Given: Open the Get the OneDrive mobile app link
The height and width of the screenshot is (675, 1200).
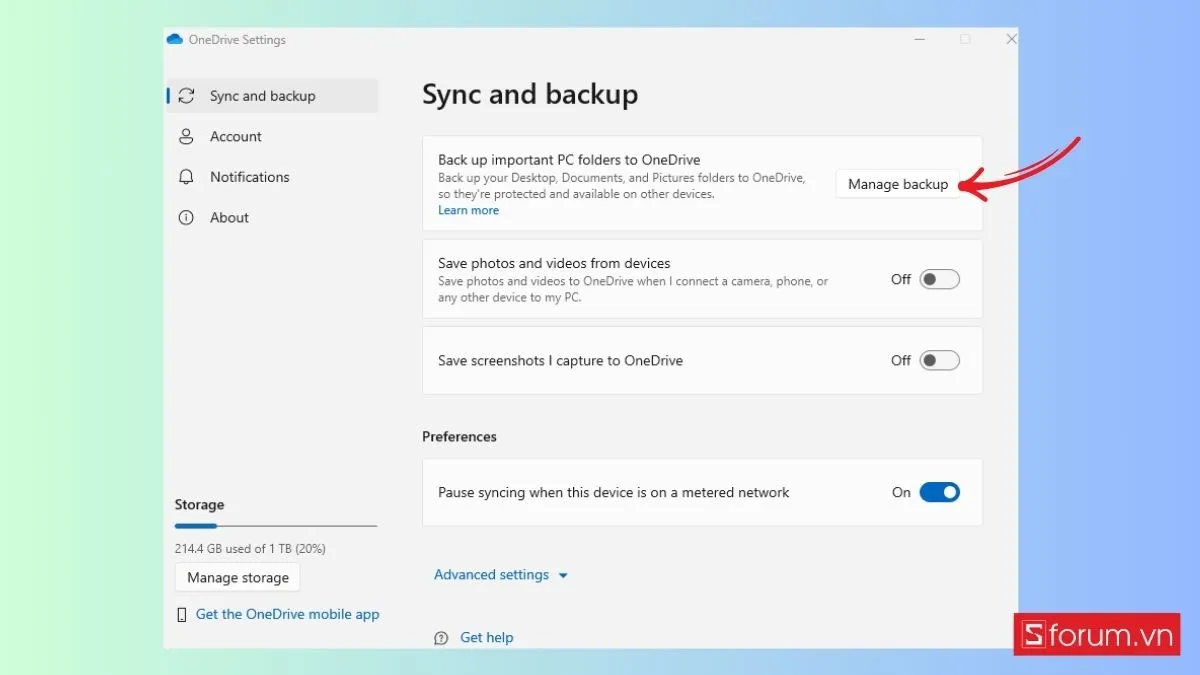Looking at the screenshot, I should point(287,614).
